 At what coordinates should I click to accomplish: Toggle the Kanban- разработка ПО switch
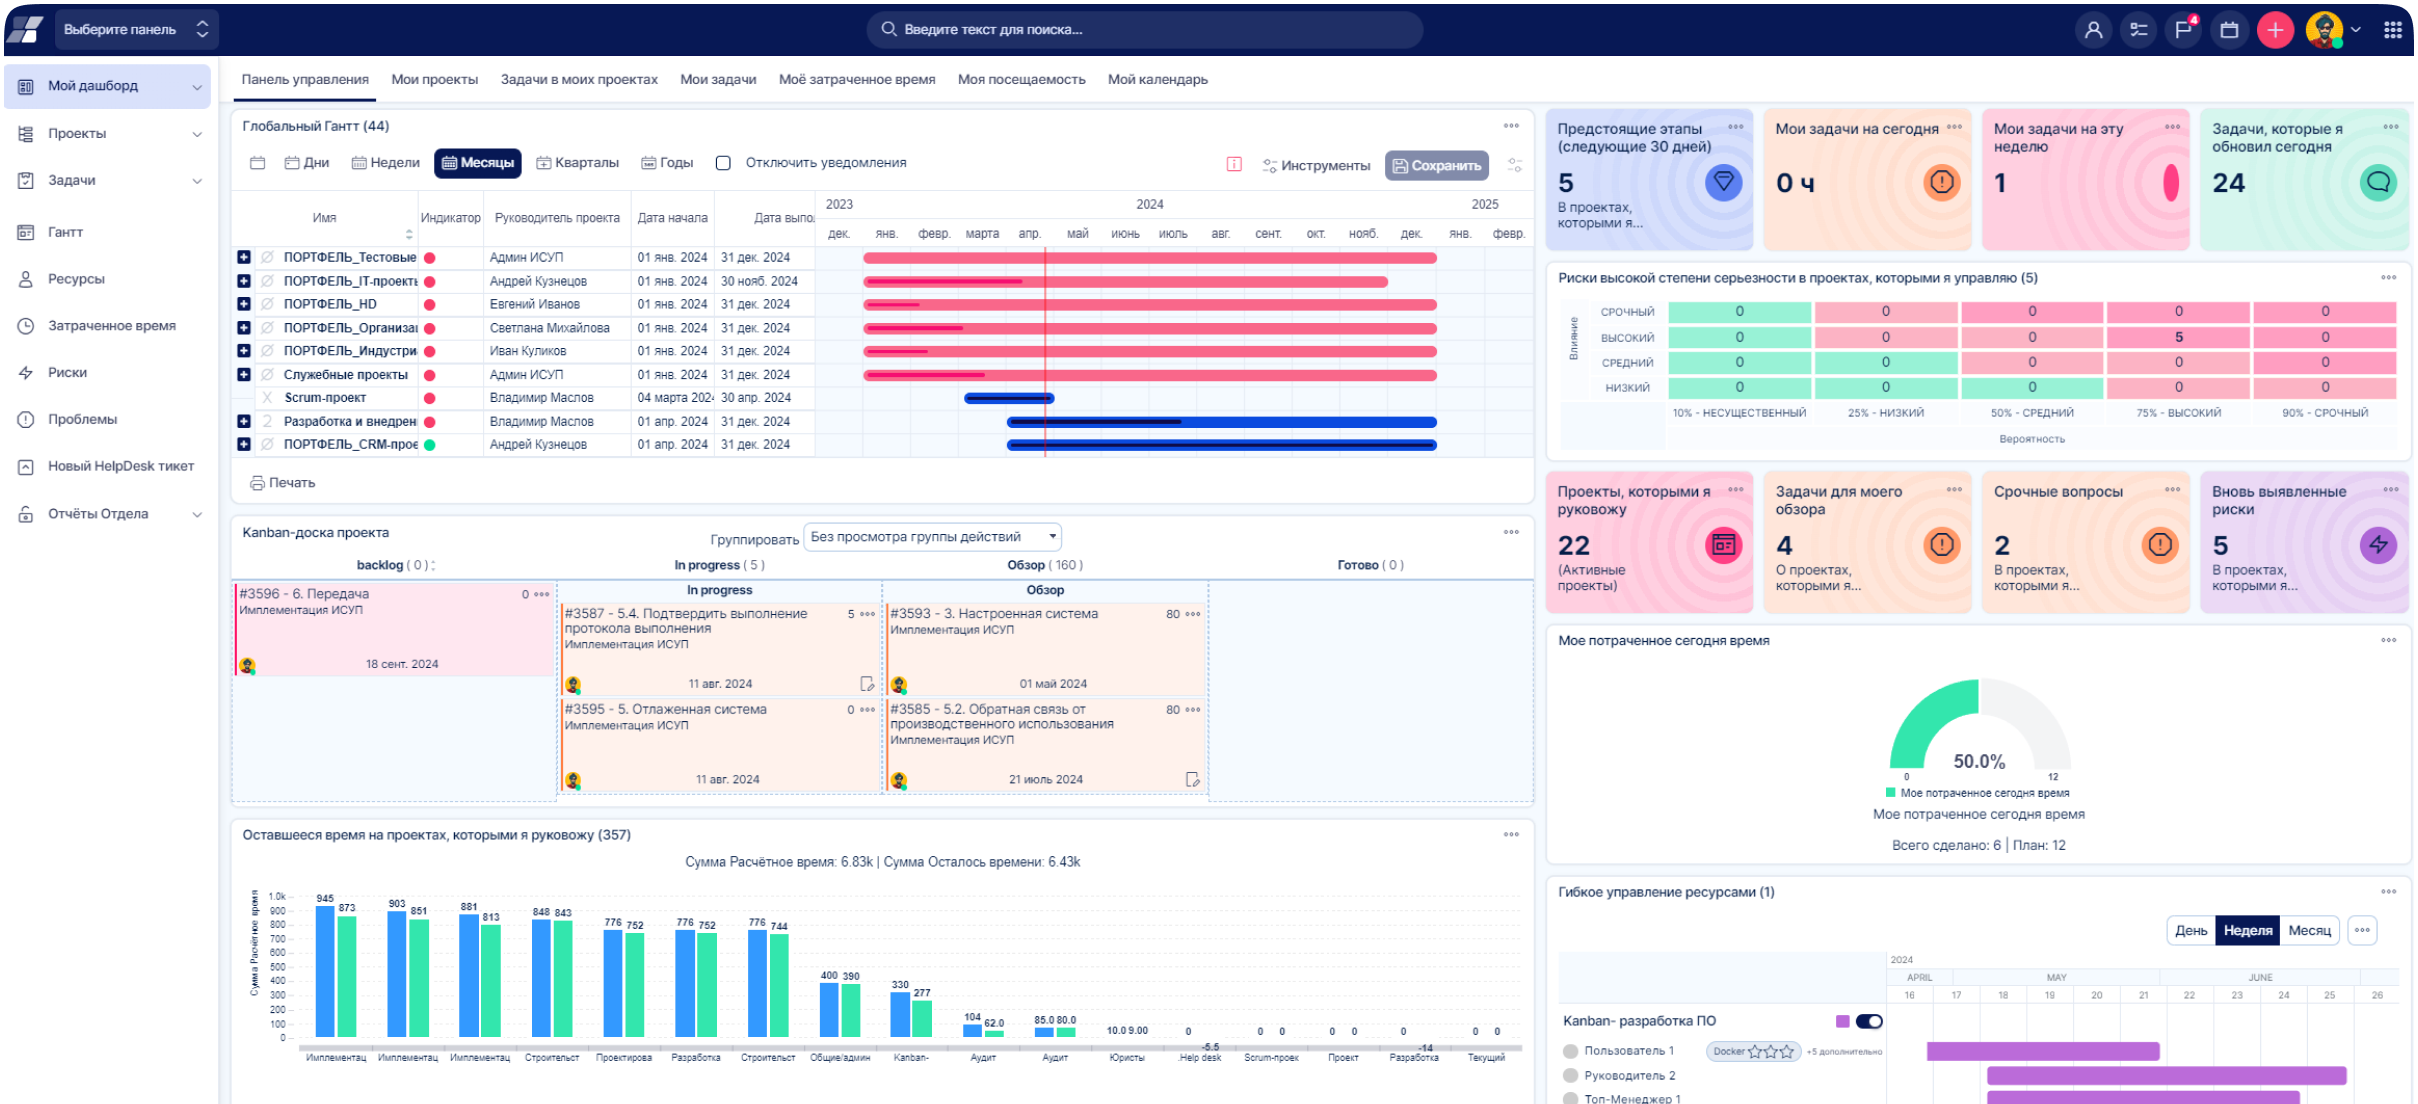pyautogui.click(x=1869, y=1021)
